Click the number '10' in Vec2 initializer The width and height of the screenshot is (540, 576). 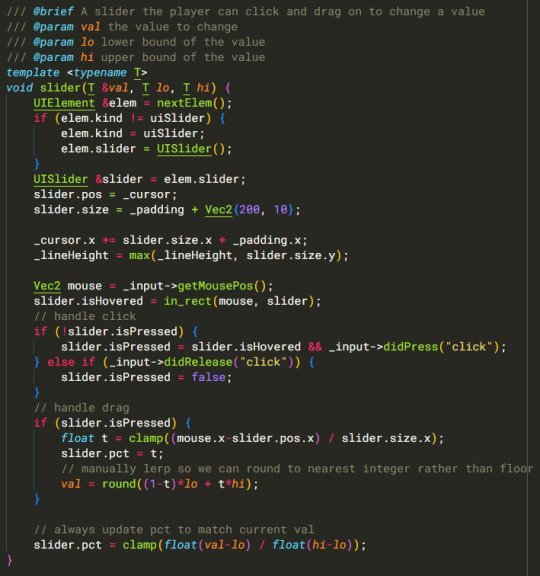281,210
